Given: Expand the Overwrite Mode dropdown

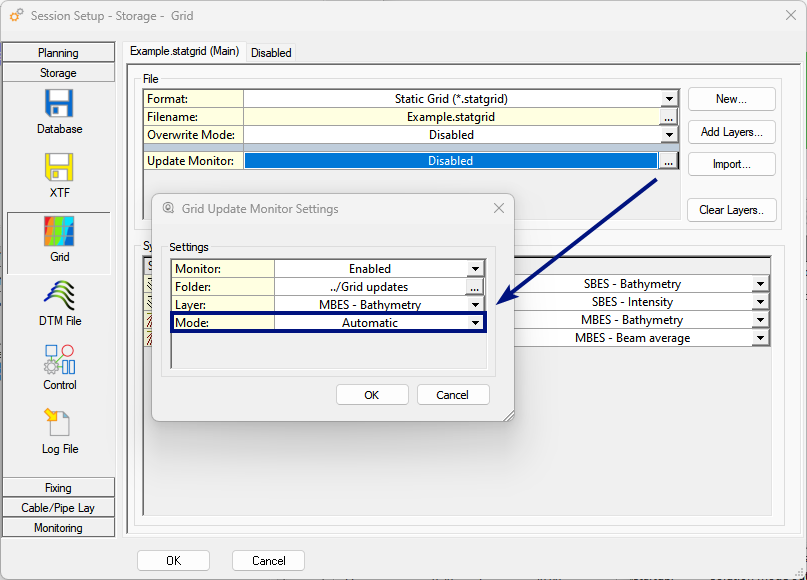Looking at the screenshot, I should pyautogui.click(x=669, y=134).
